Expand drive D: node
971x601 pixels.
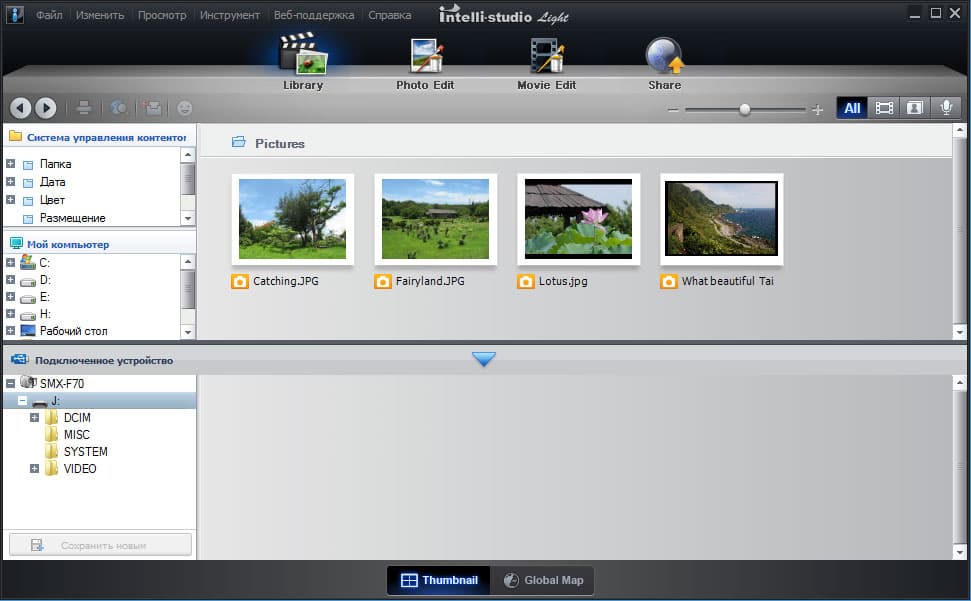pyautogui.click(x=11, y=280)
